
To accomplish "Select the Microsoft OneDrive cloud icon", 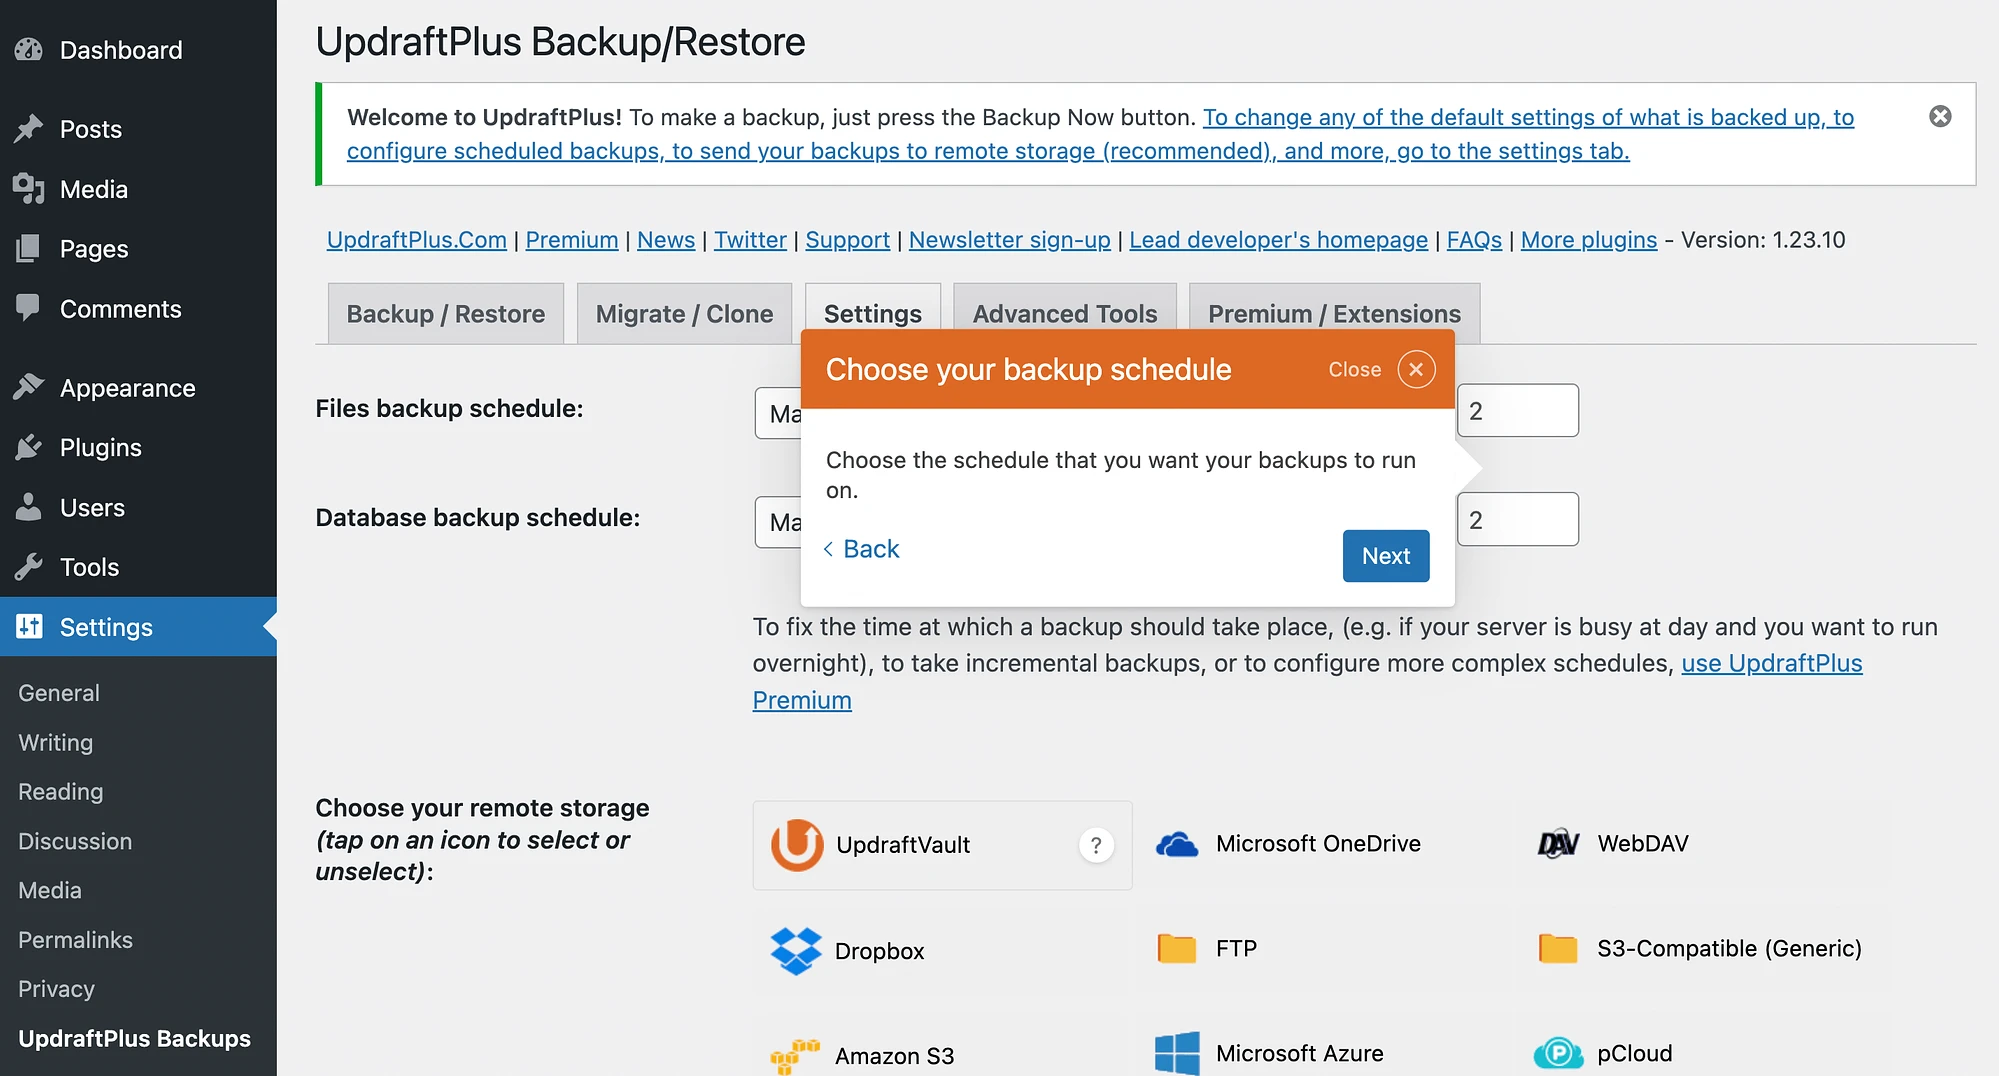I will [1177, 844].
